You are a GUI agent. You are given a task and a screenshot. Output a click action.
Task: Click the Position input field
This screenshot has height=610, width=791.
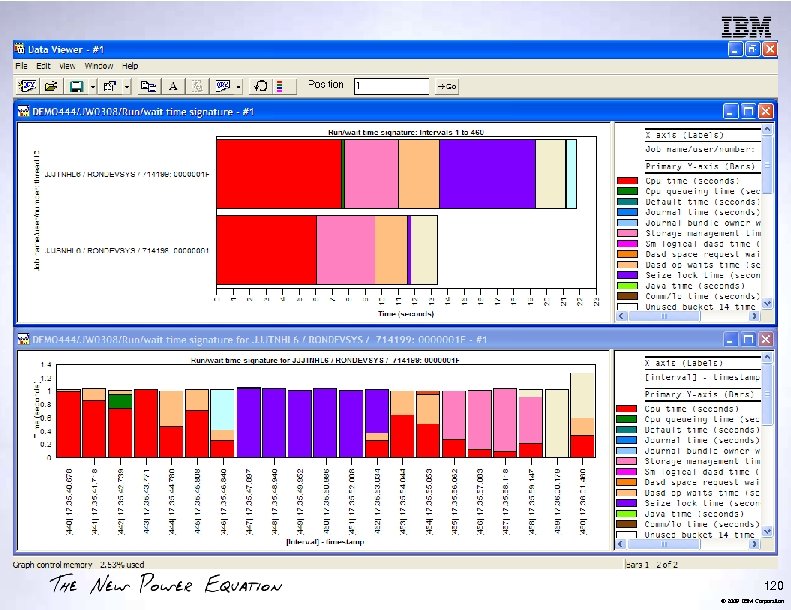point(391,86)
